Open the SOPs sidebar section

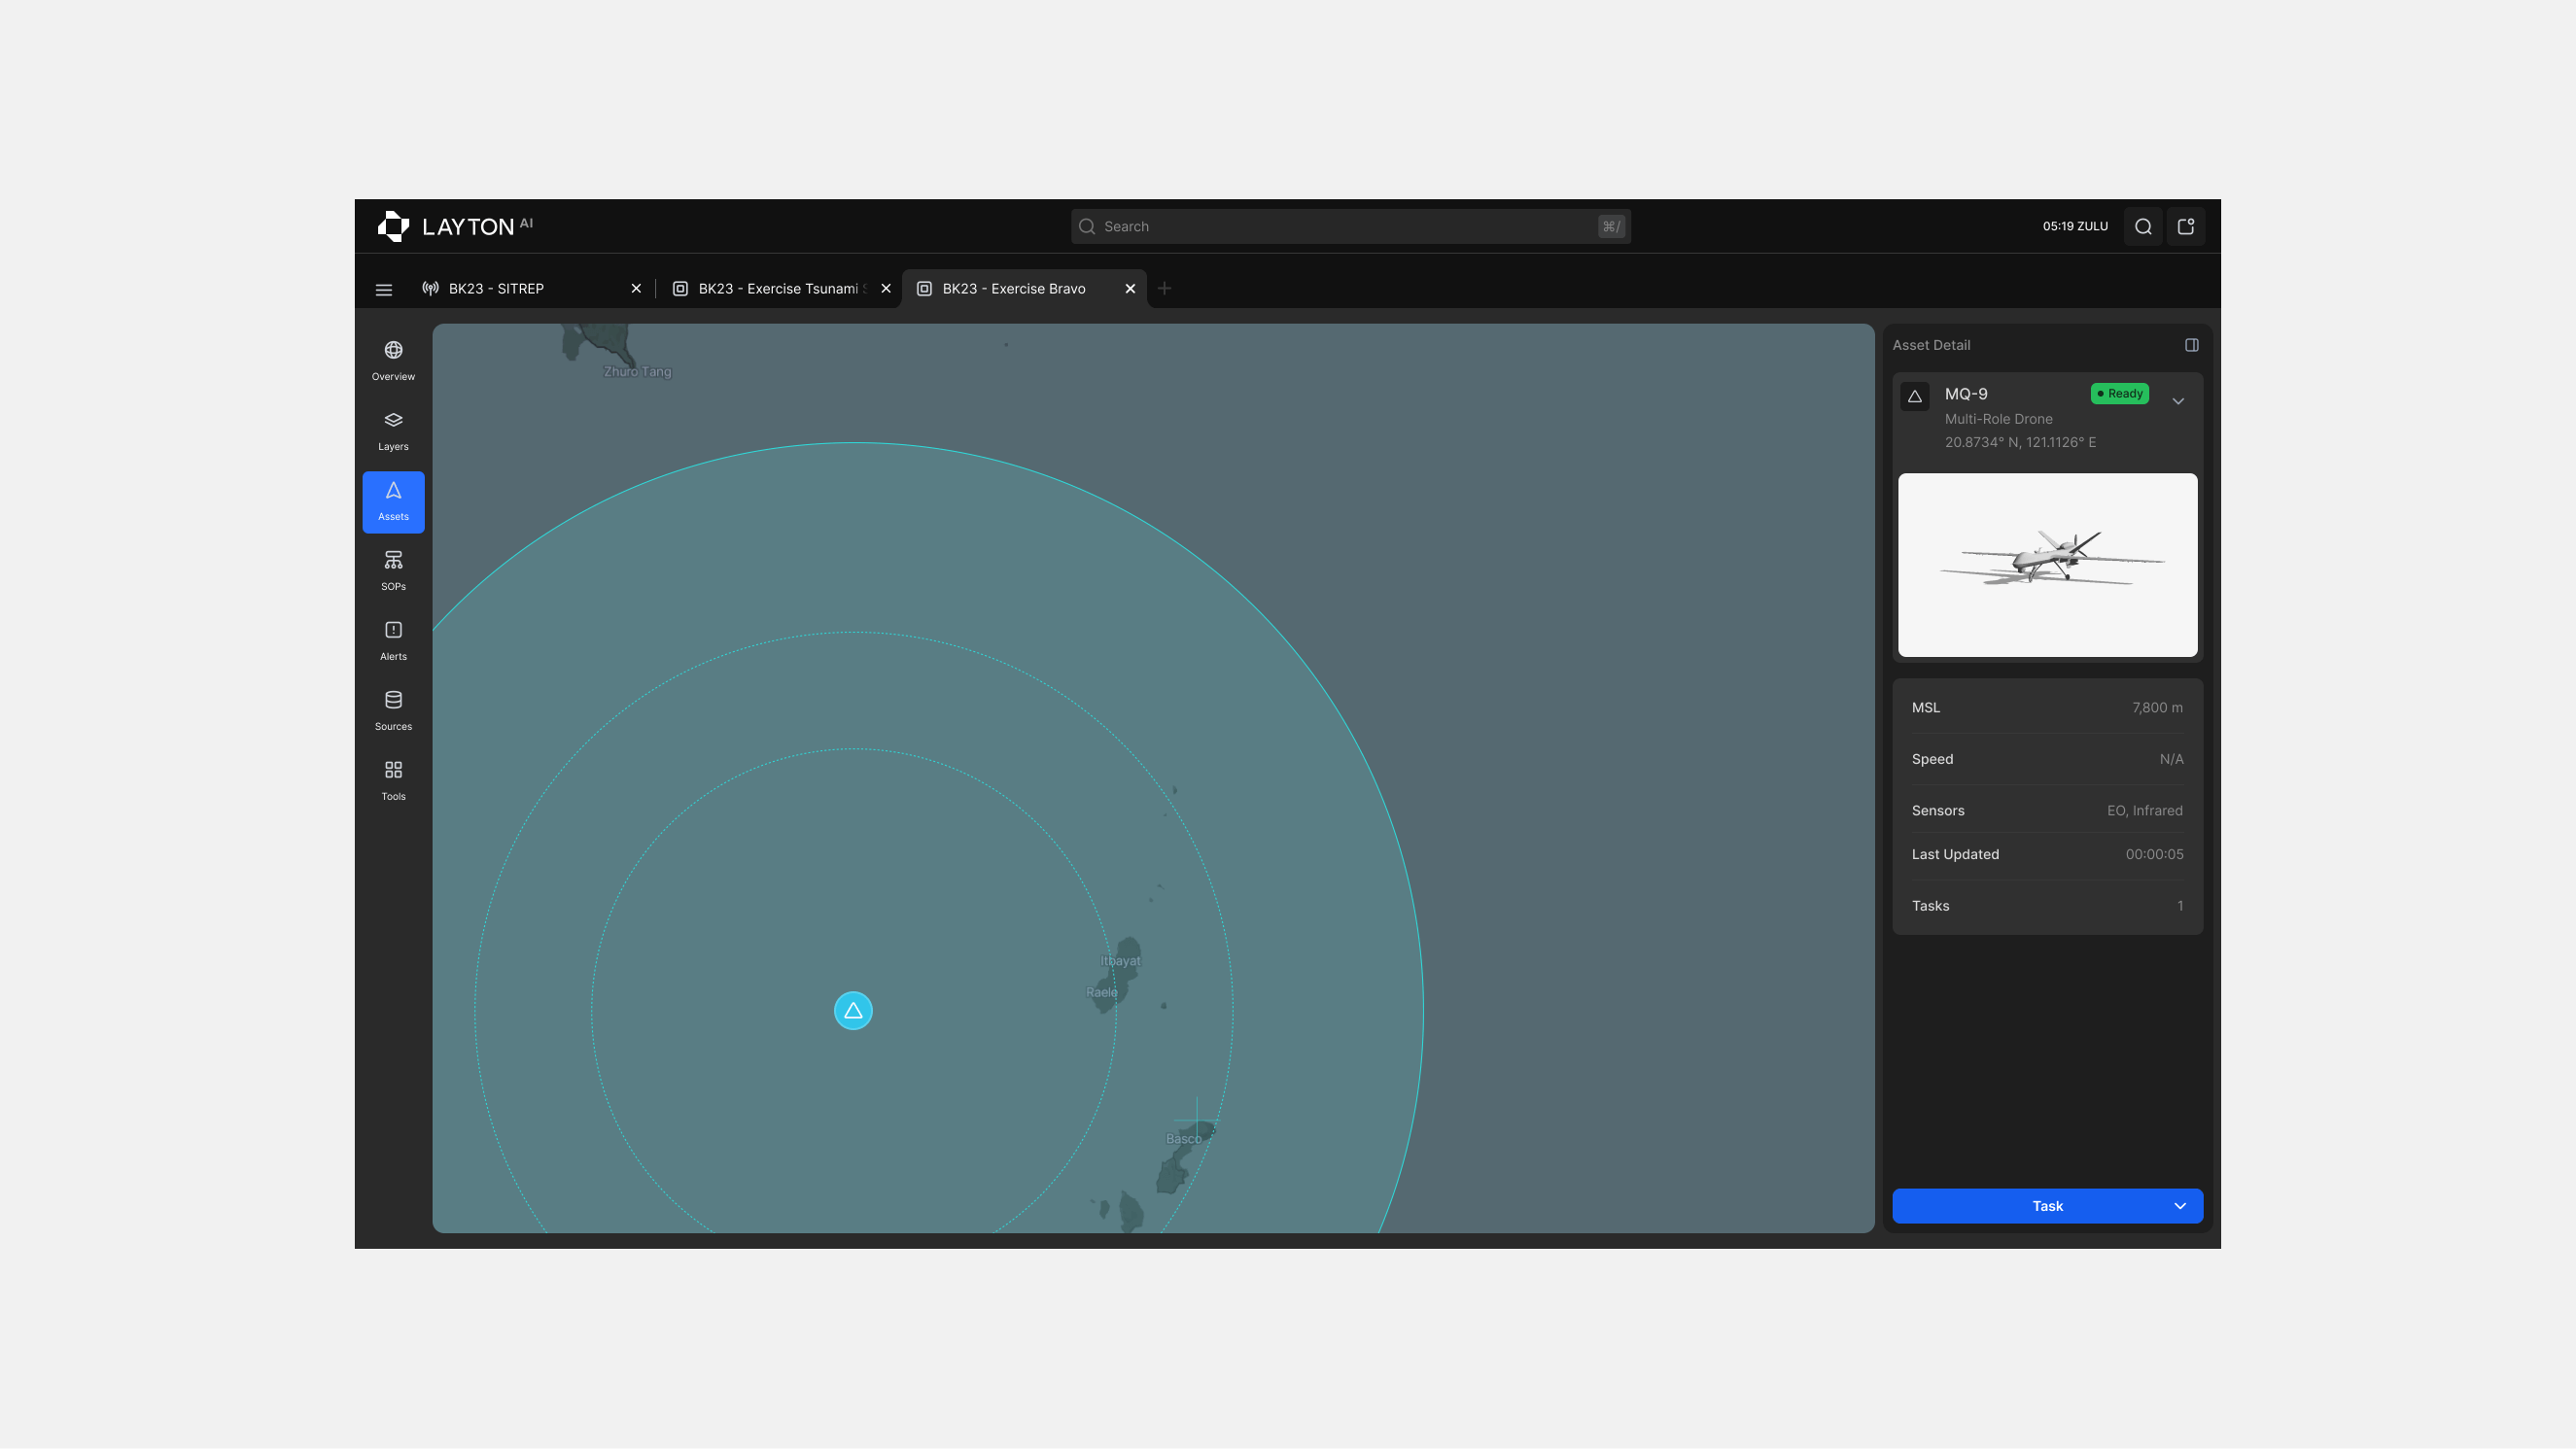(x=393, y=571)
